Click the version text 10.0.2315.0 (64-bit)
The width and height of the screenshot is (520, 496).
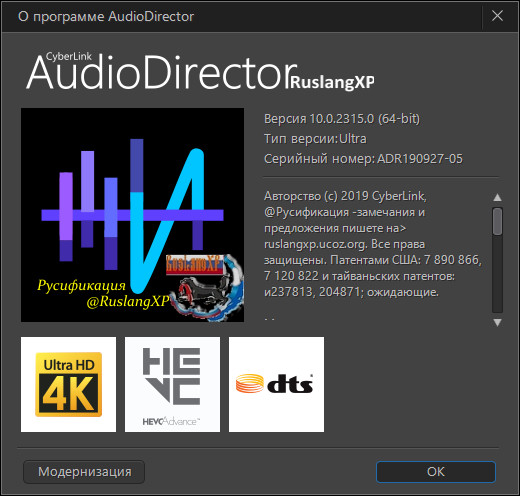coord(365,119)
